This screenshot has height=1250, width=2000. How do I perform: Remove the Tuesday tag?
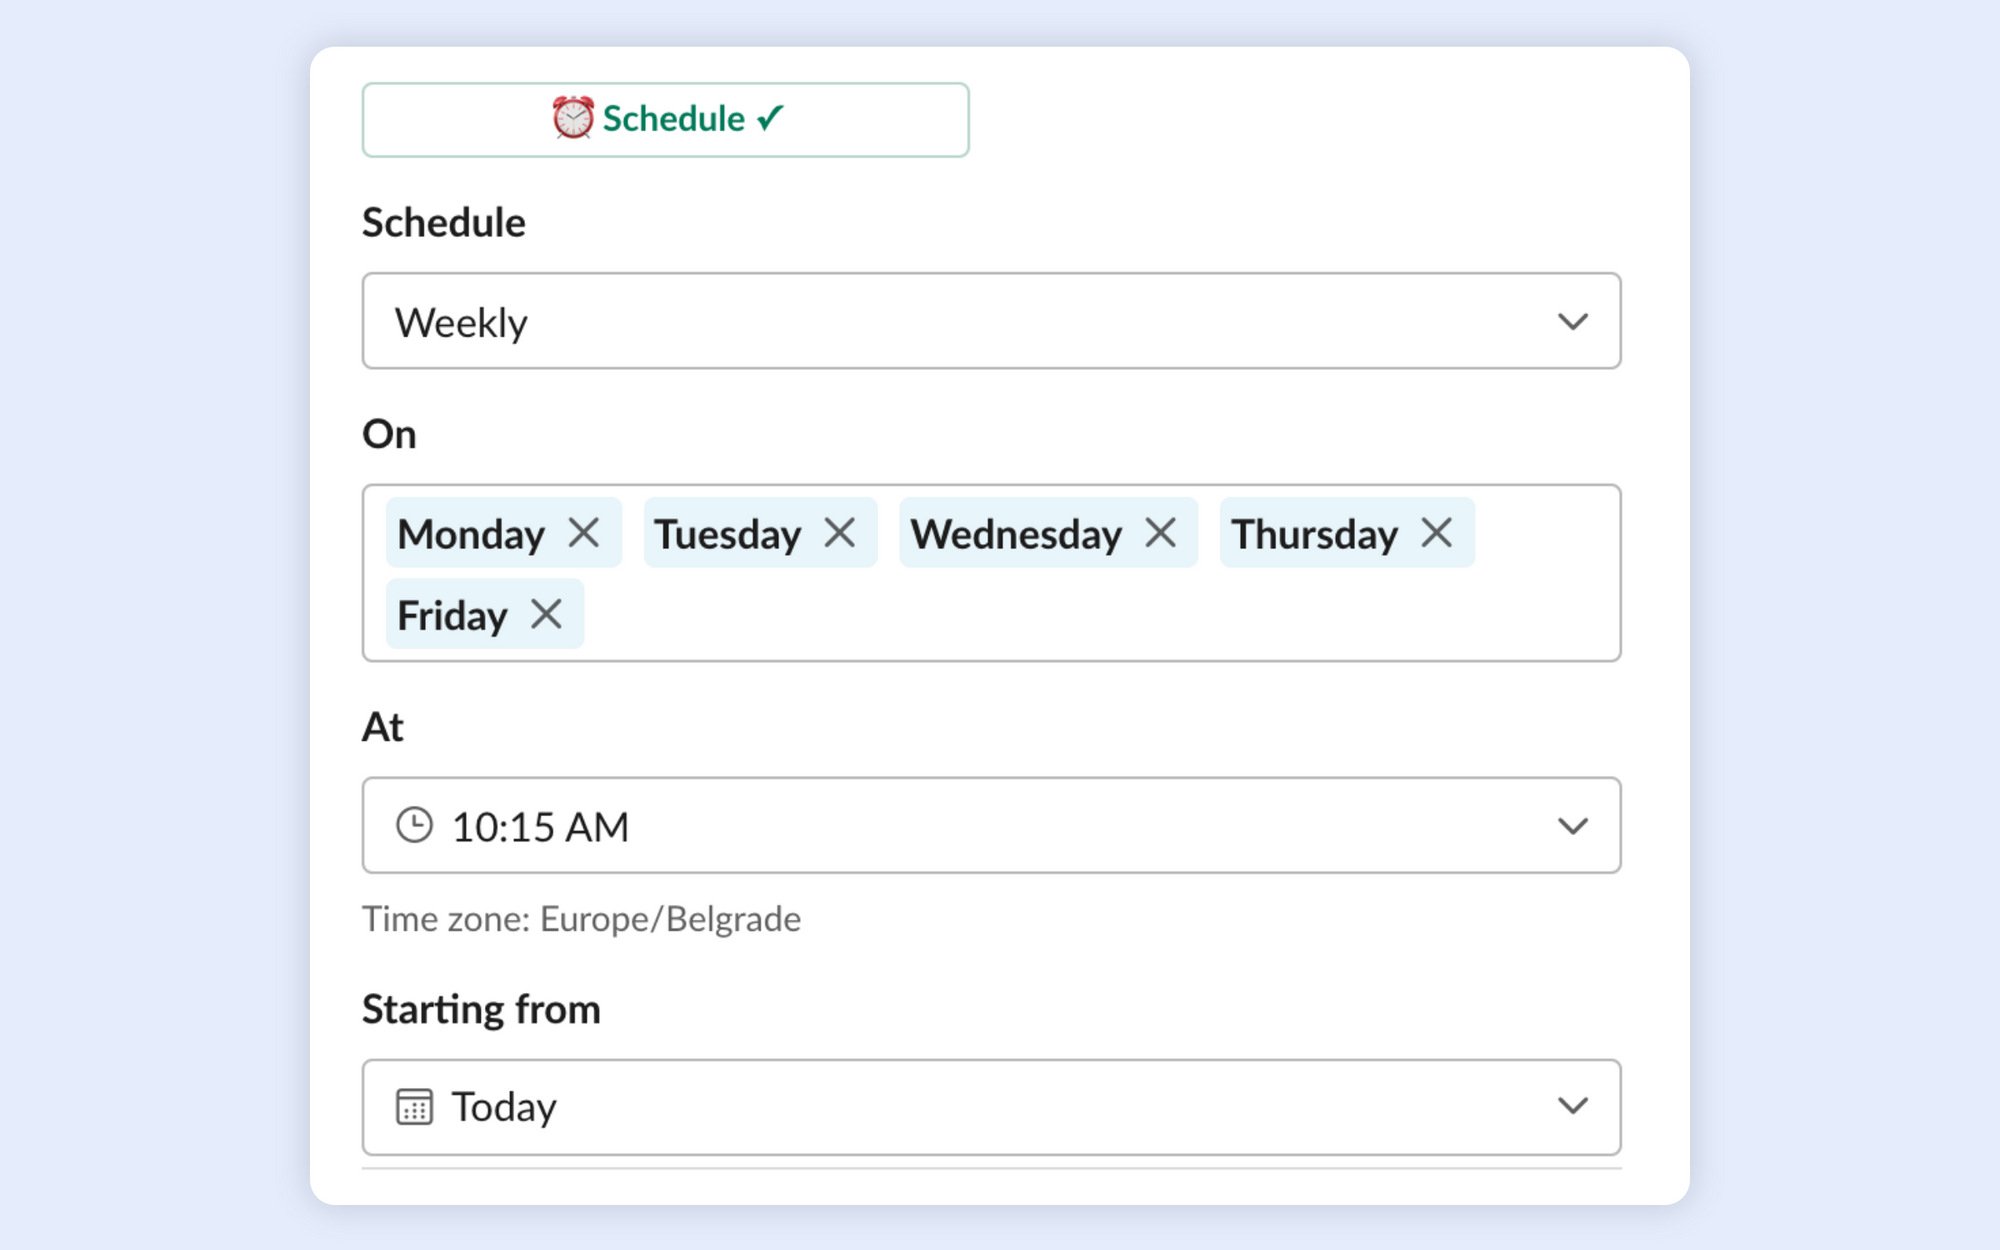click(x=840, y=533)
